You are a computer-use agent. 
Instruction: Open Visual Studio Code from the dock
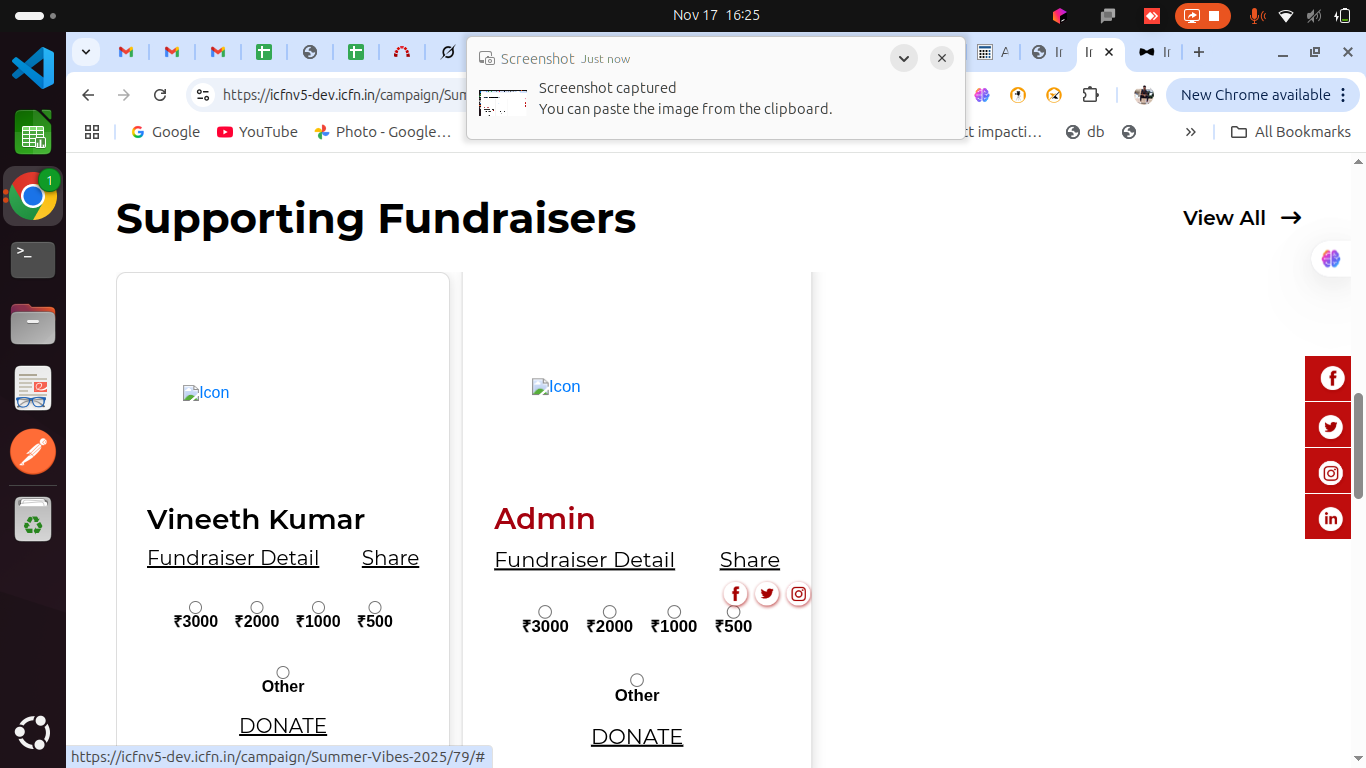point(33,68)
